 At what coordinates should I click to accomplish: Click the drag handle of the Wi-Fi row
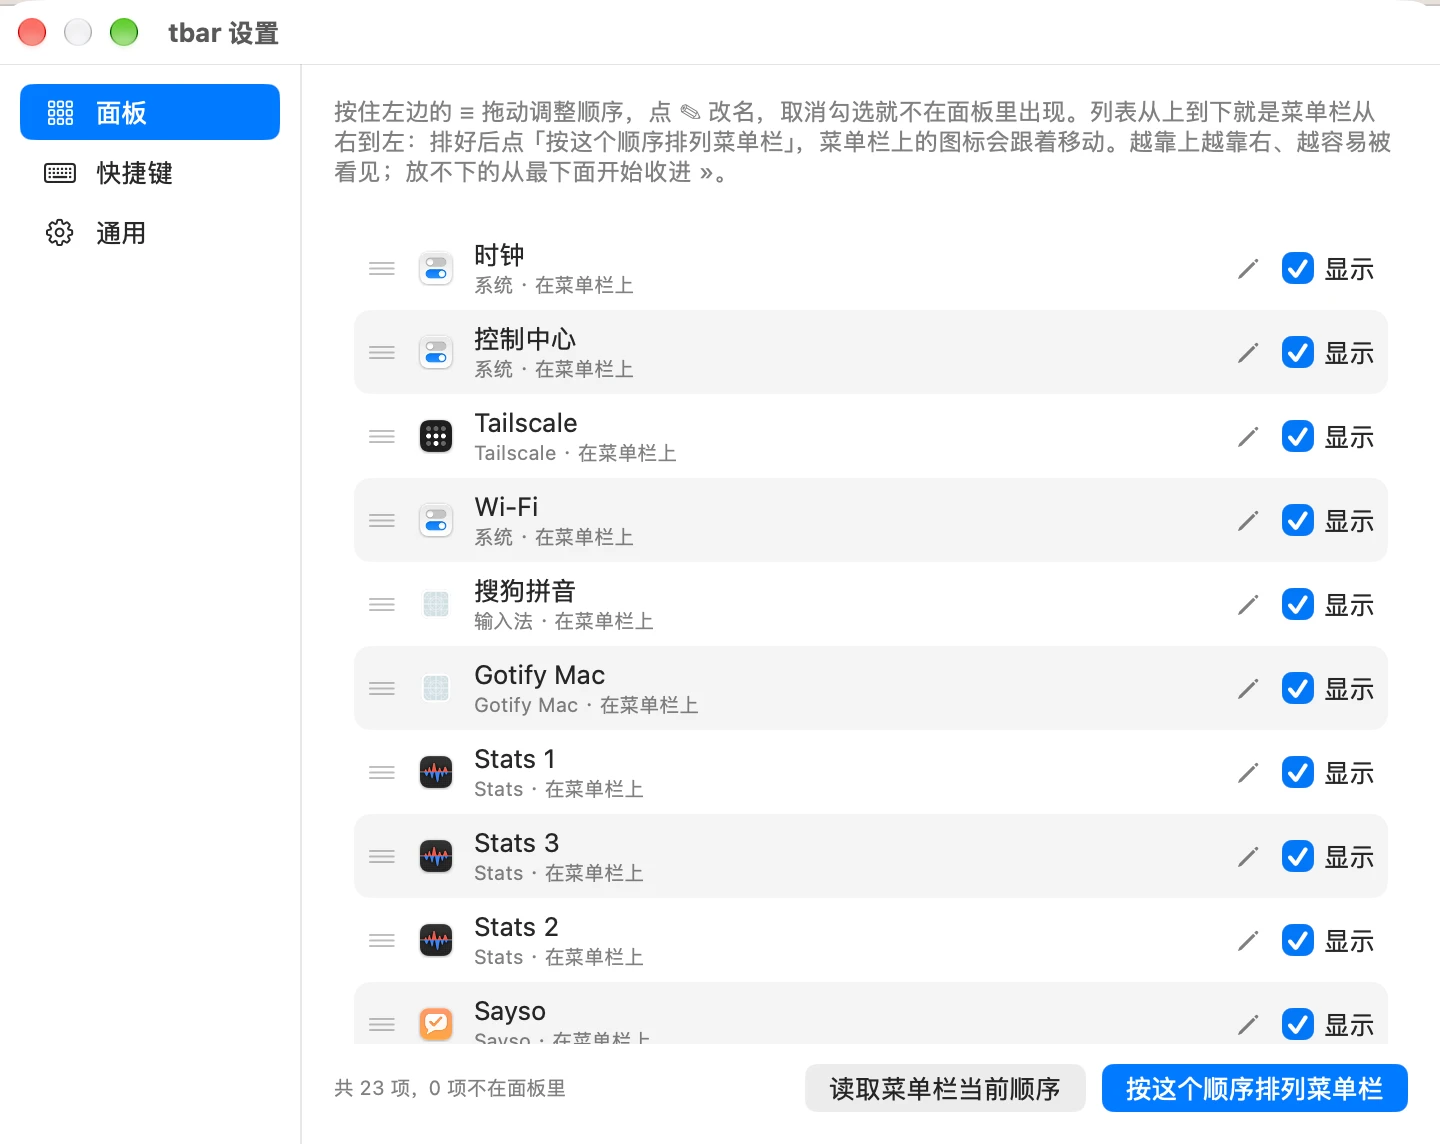pyautogui.click(x=382, y=521)
